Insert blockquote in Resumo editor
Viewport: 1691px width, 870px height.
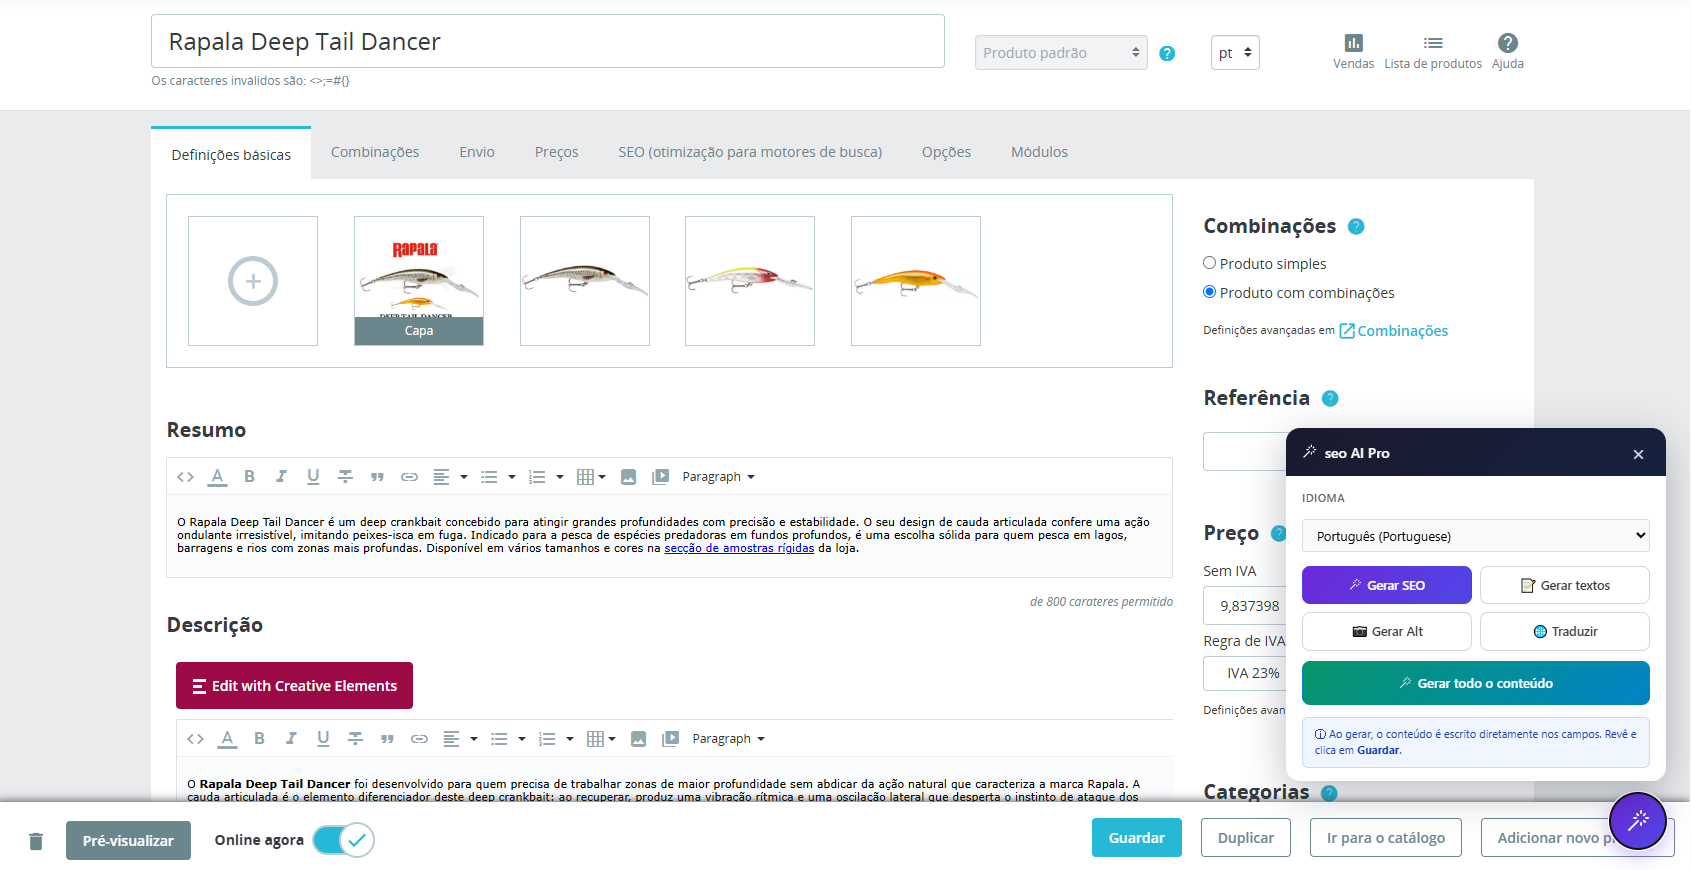point(377,477)
